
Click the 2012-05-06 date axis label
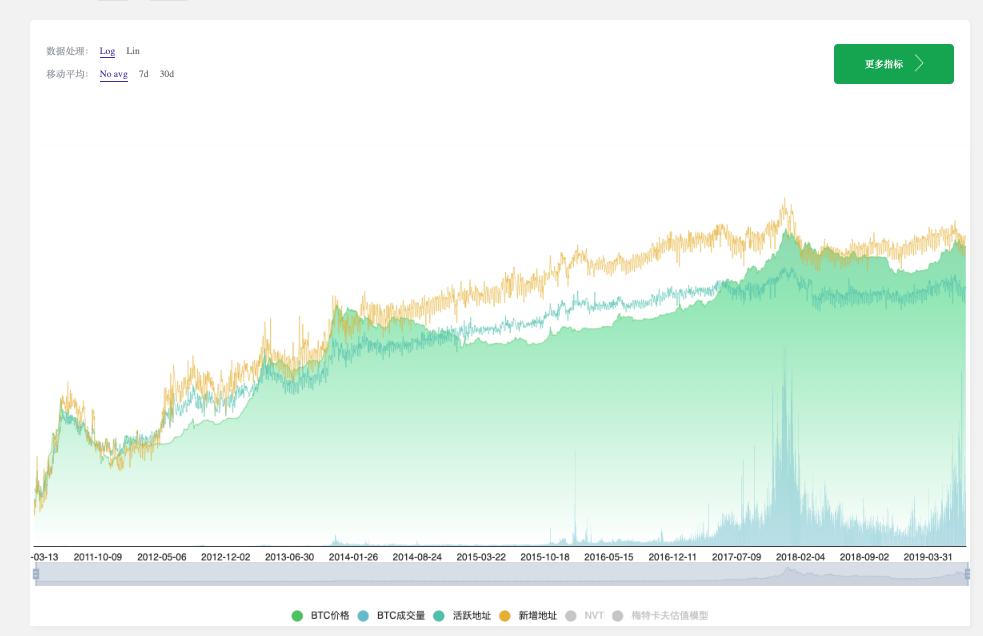click(161, 557)
